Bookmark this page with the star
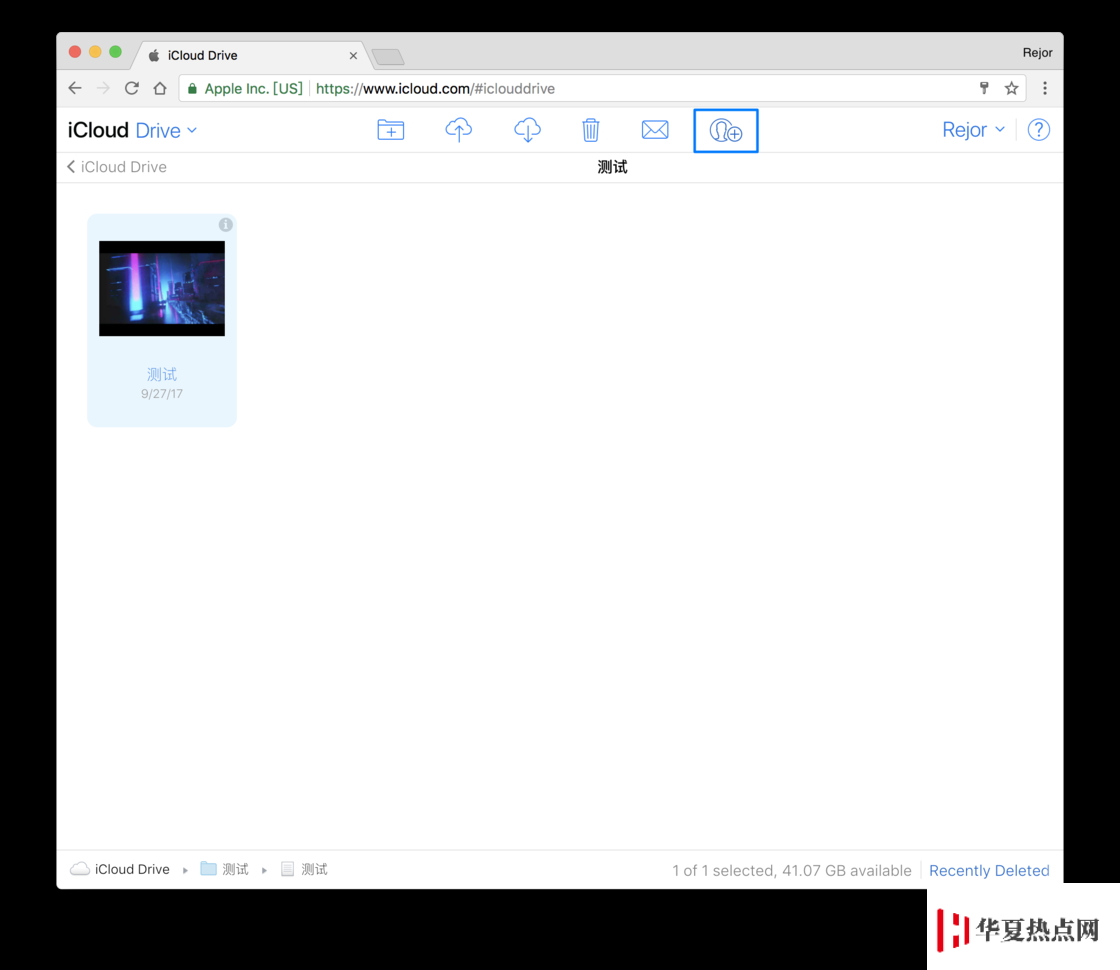 pyautogui.click(x=1011, y=89)
